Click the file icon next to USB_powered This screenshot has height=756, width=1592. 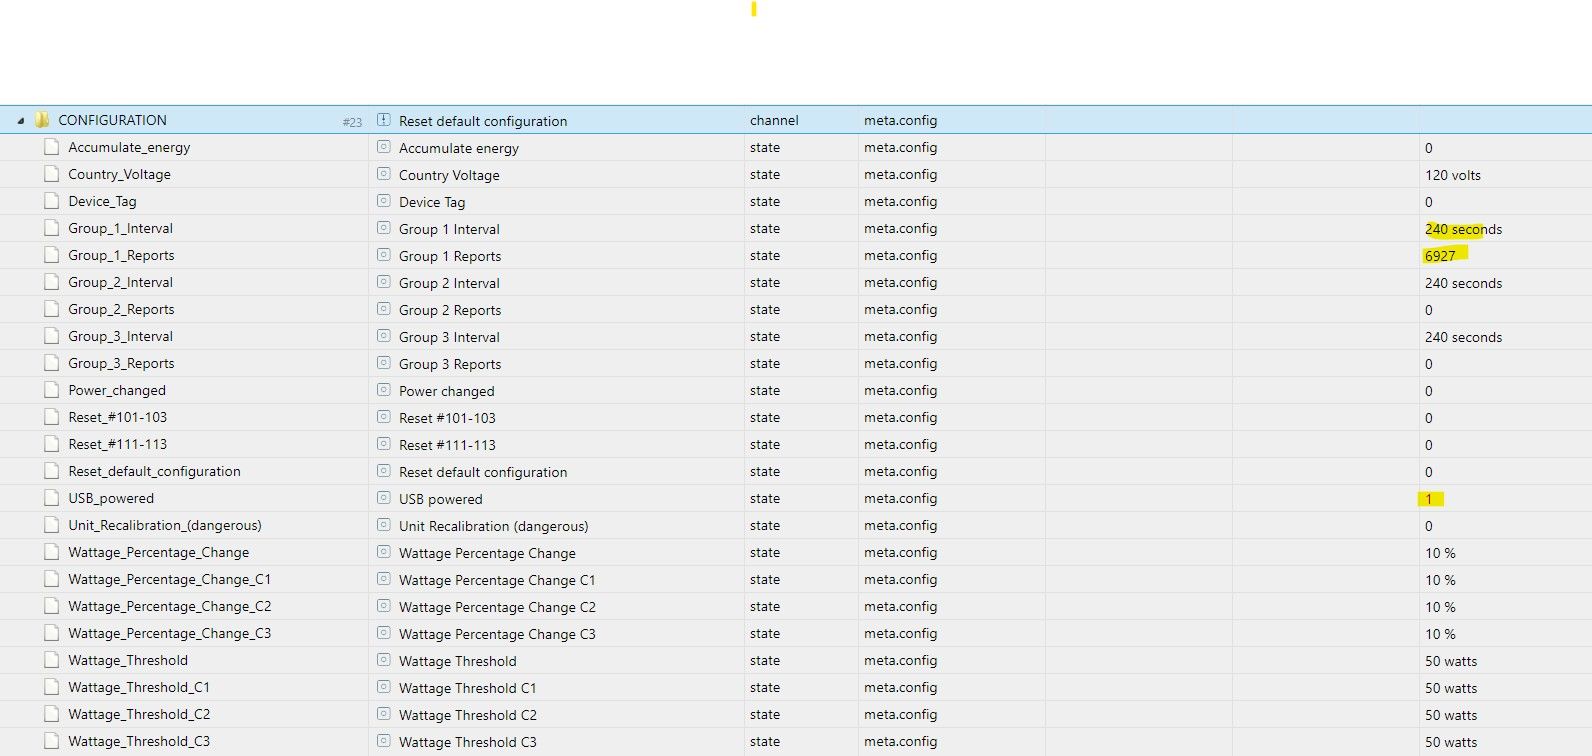tap(52, 498)
